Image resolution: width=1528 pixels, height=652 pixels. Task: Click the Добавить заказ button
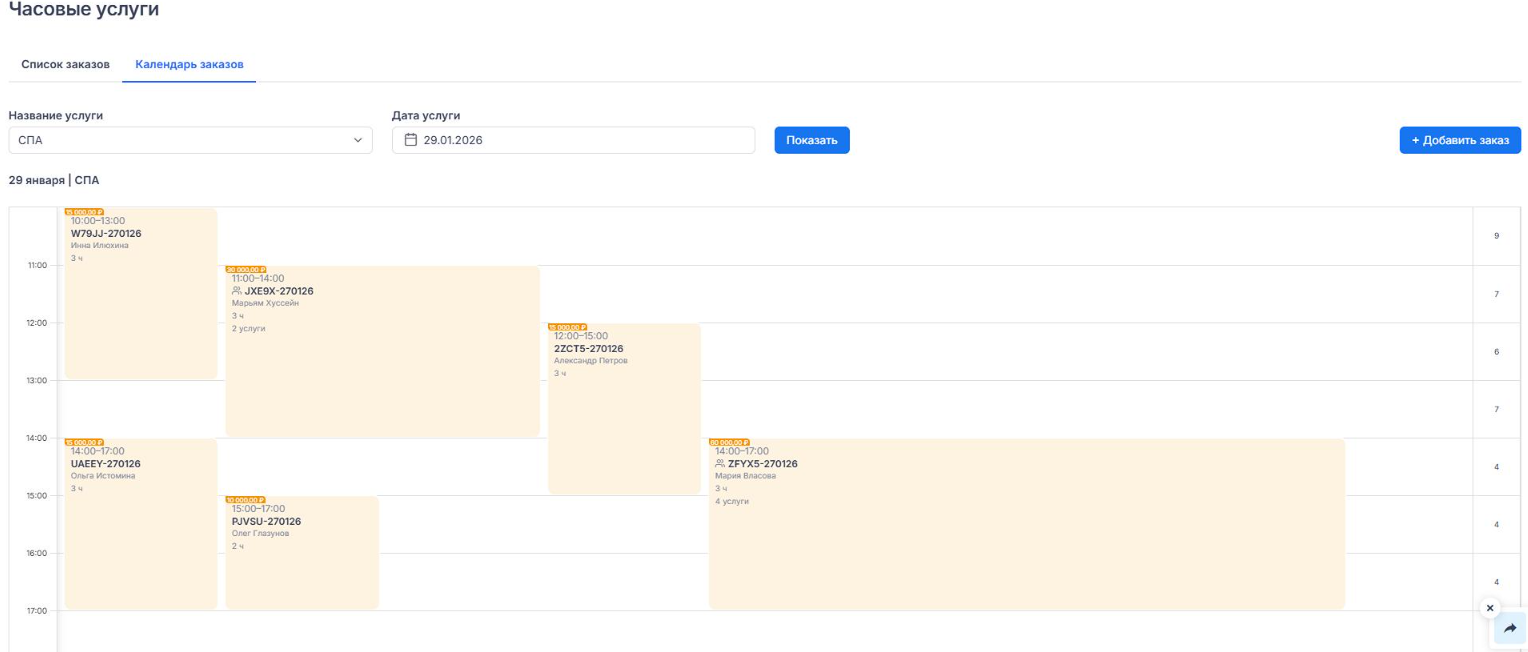1459,140
